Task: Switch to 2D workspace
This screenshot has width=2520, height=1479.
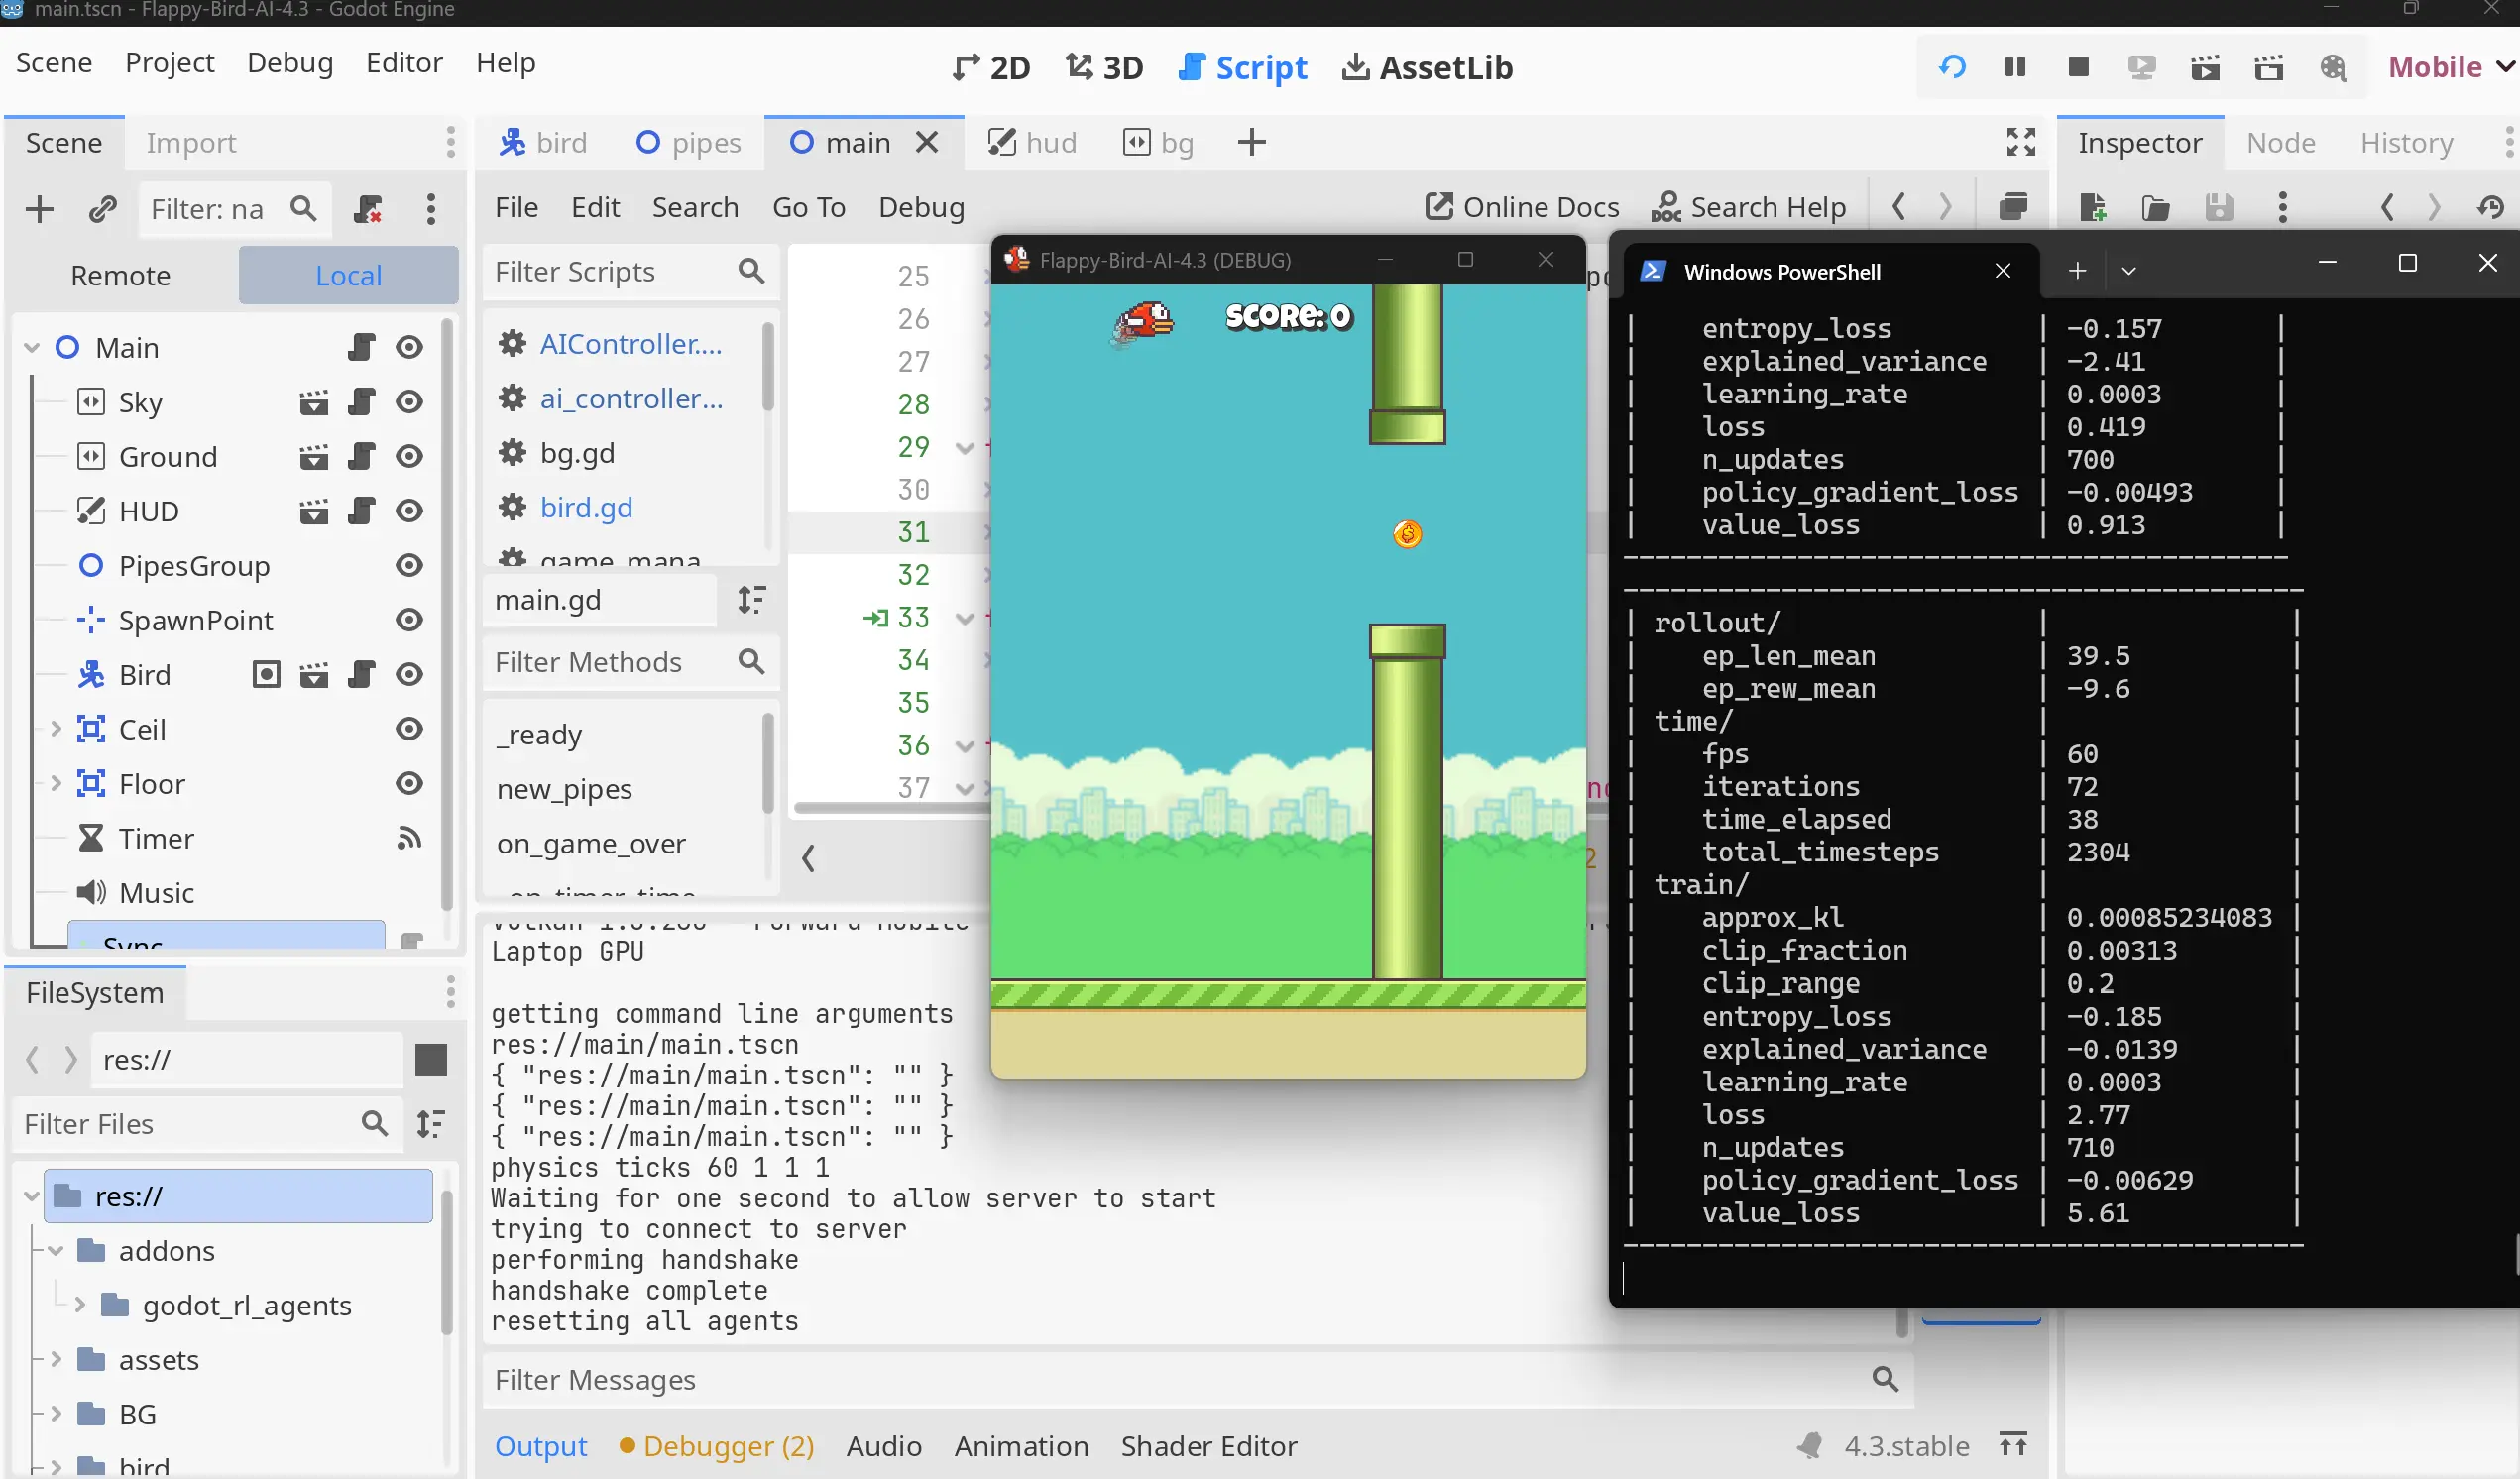Action: click(x=991, y=67)
